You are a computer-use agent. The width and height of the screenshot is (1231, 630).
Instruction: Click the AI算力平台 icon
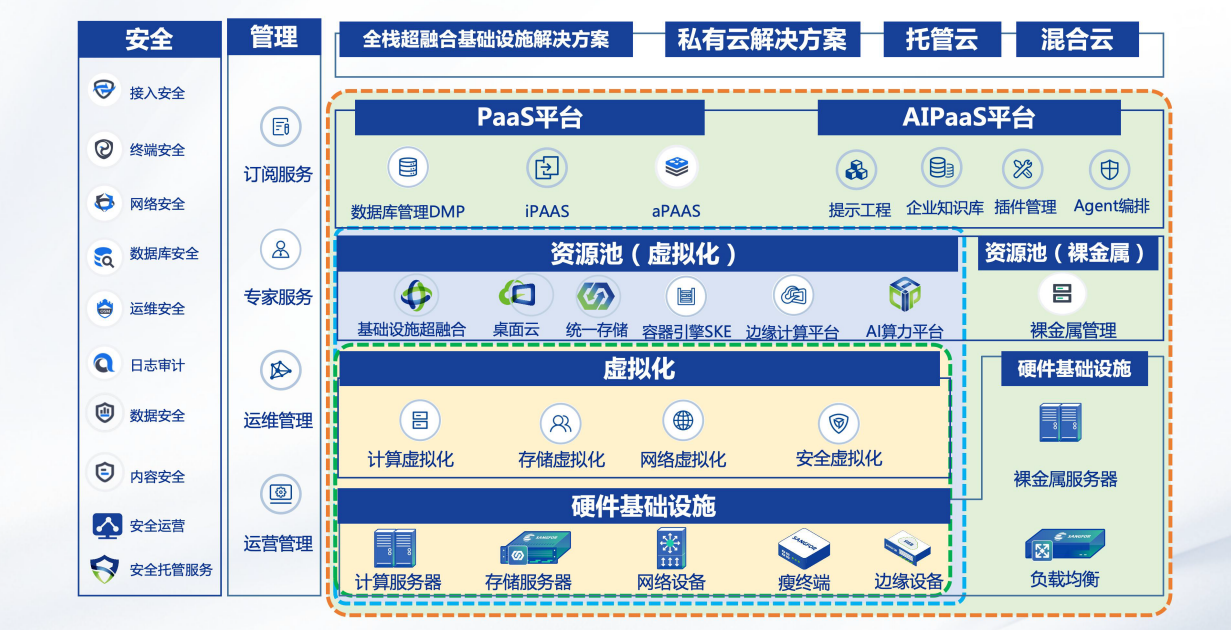pyautogui.click(x=904, y=295)
